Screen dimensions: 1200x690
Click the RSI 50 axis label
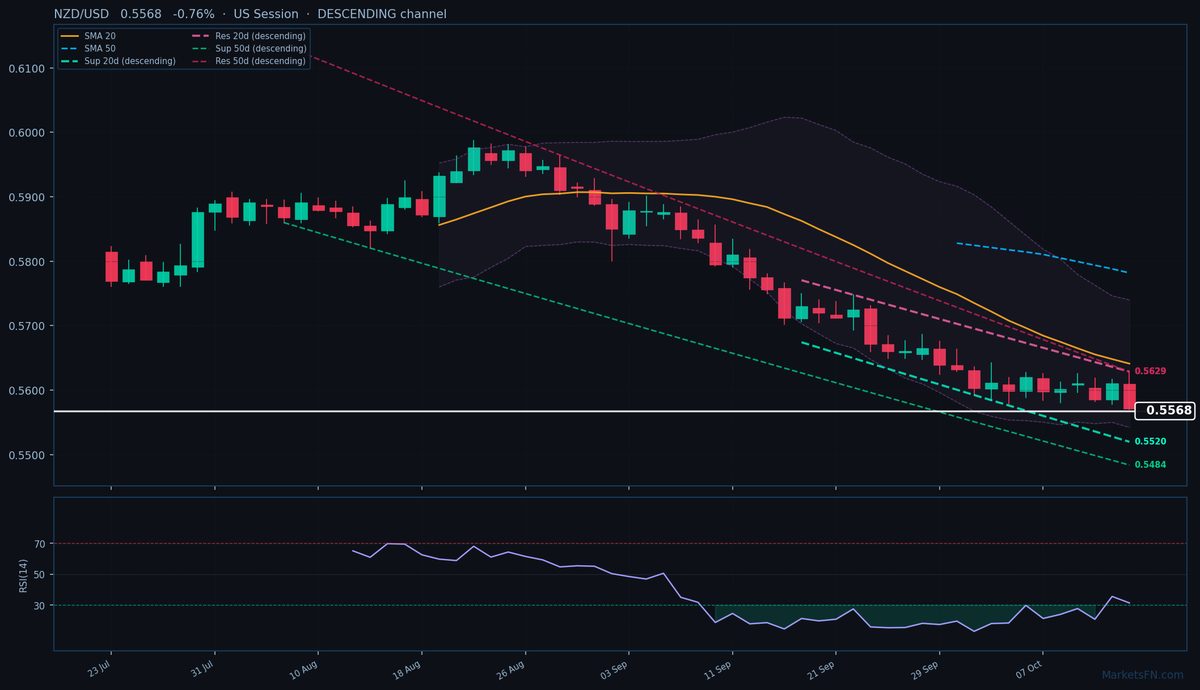(x=41, y=575)
